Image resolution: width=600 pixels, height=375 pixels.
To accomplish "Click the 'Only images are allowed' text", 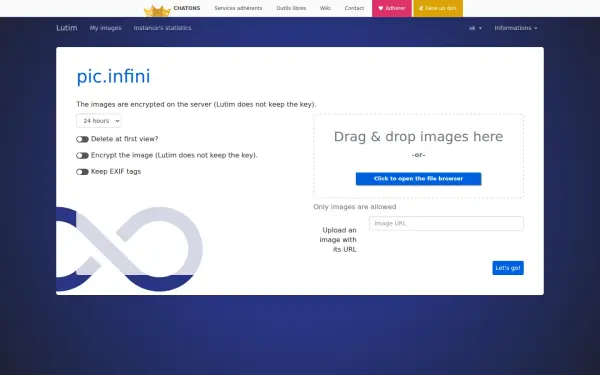I will click(x=355, y=207).
